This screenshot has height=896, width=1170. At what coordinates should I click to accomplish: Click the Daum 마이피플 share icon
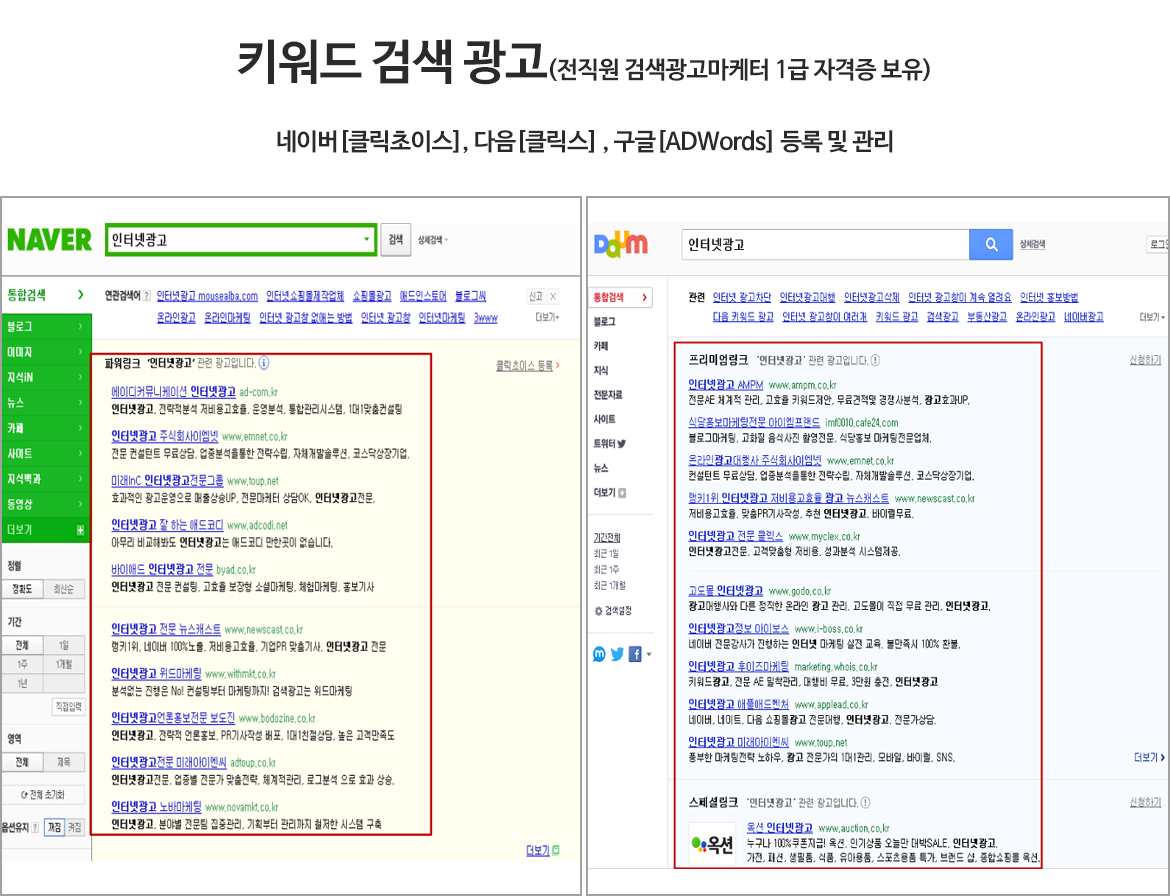pyautogui.click(x=599, y=654)
